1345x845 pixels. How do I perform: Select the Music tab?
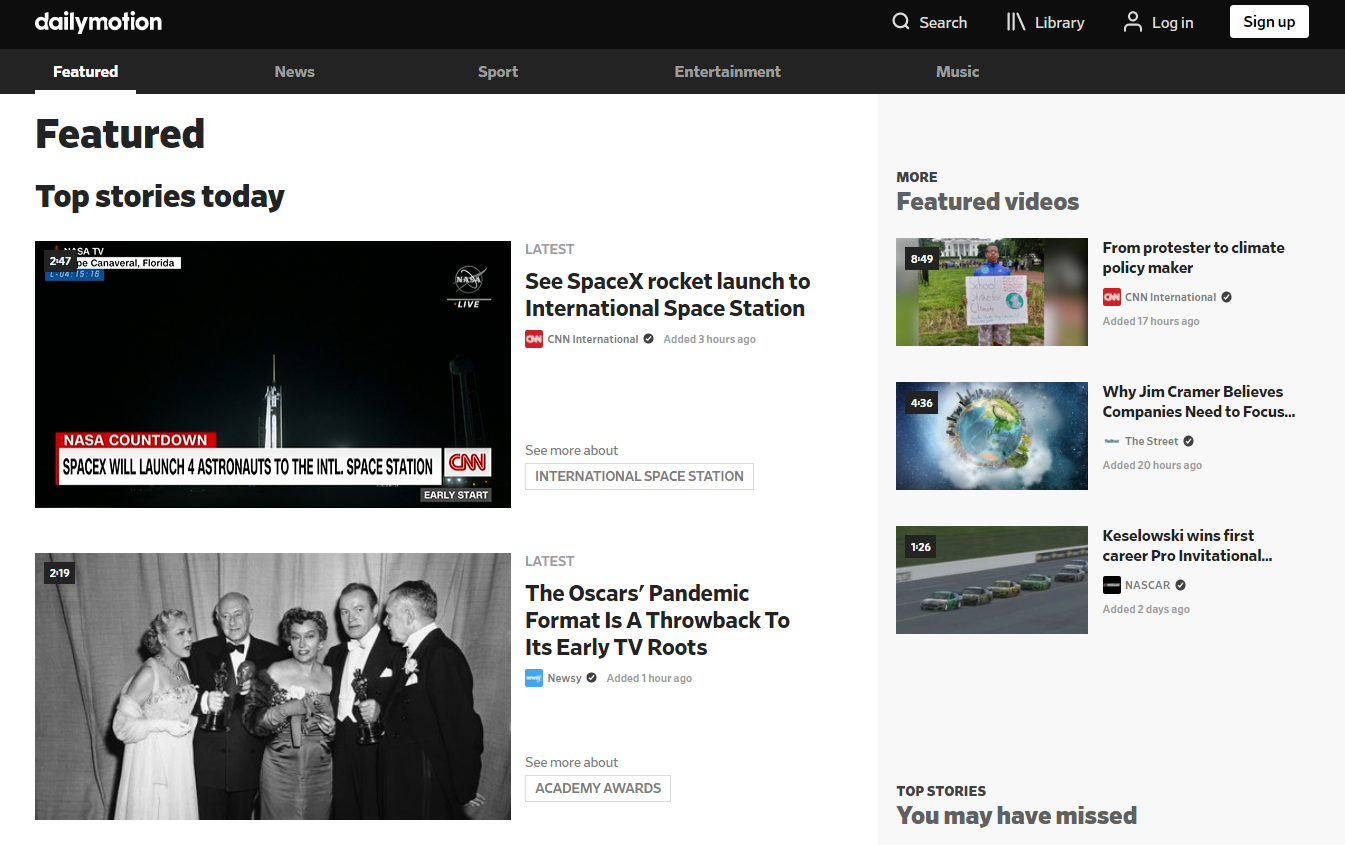(x=957, y=72)
